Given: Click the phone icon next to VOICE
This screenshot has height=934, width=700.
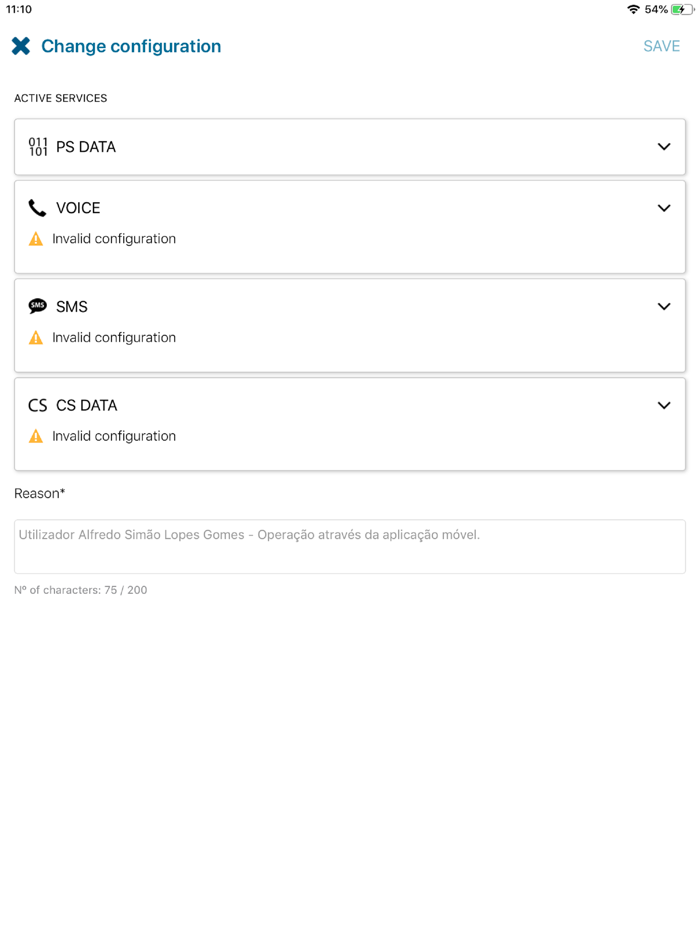Looking at the screenshot, I should [37, 208].
